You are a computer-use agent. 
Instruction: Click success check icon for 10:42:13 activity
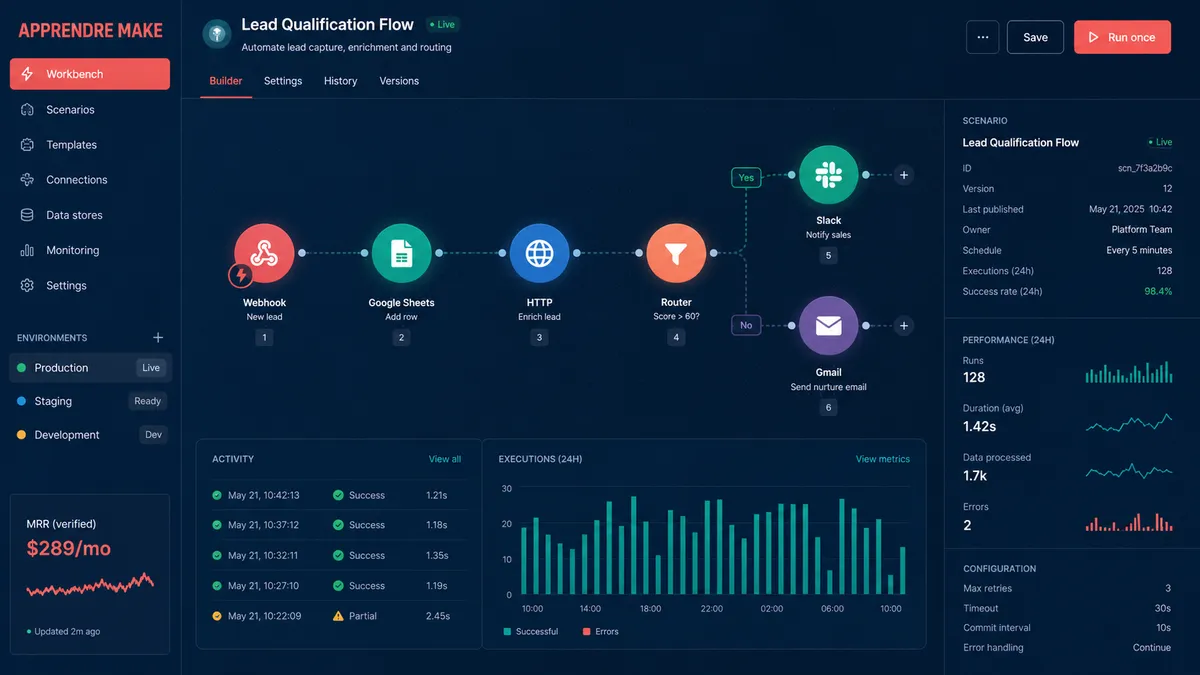338,495
